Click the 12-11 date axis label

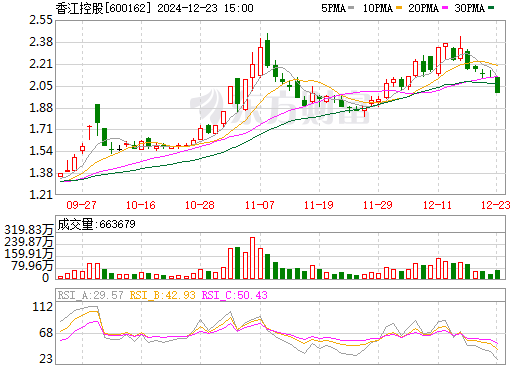click(x=437, y=205)
